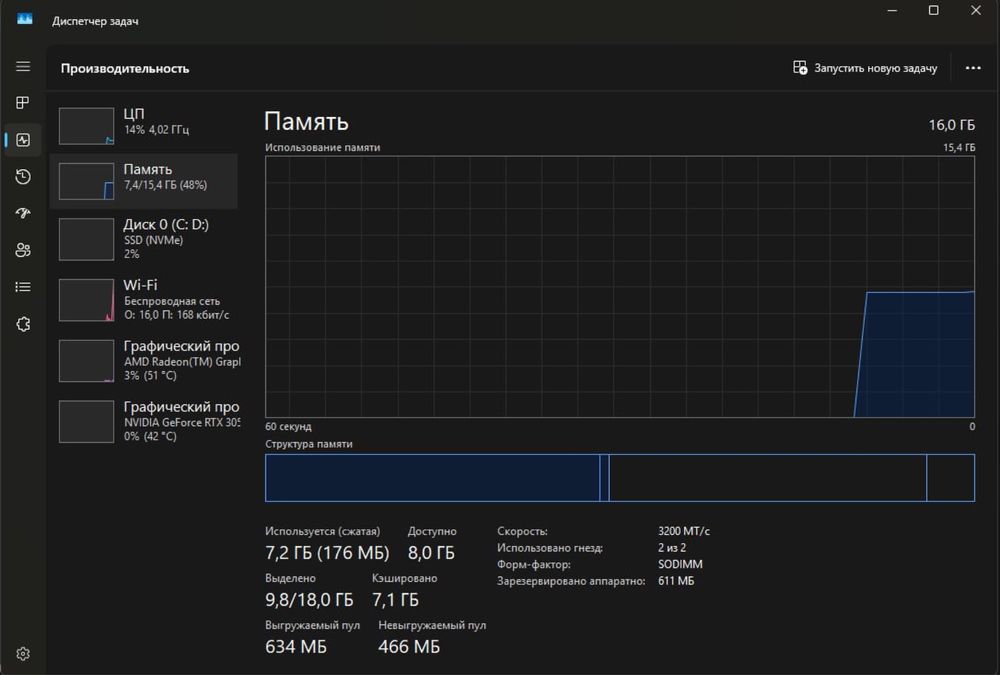Click 'Запустить новую задачу' button
1000x675 pixels.
pyautogui.click(x=865, y=68)
